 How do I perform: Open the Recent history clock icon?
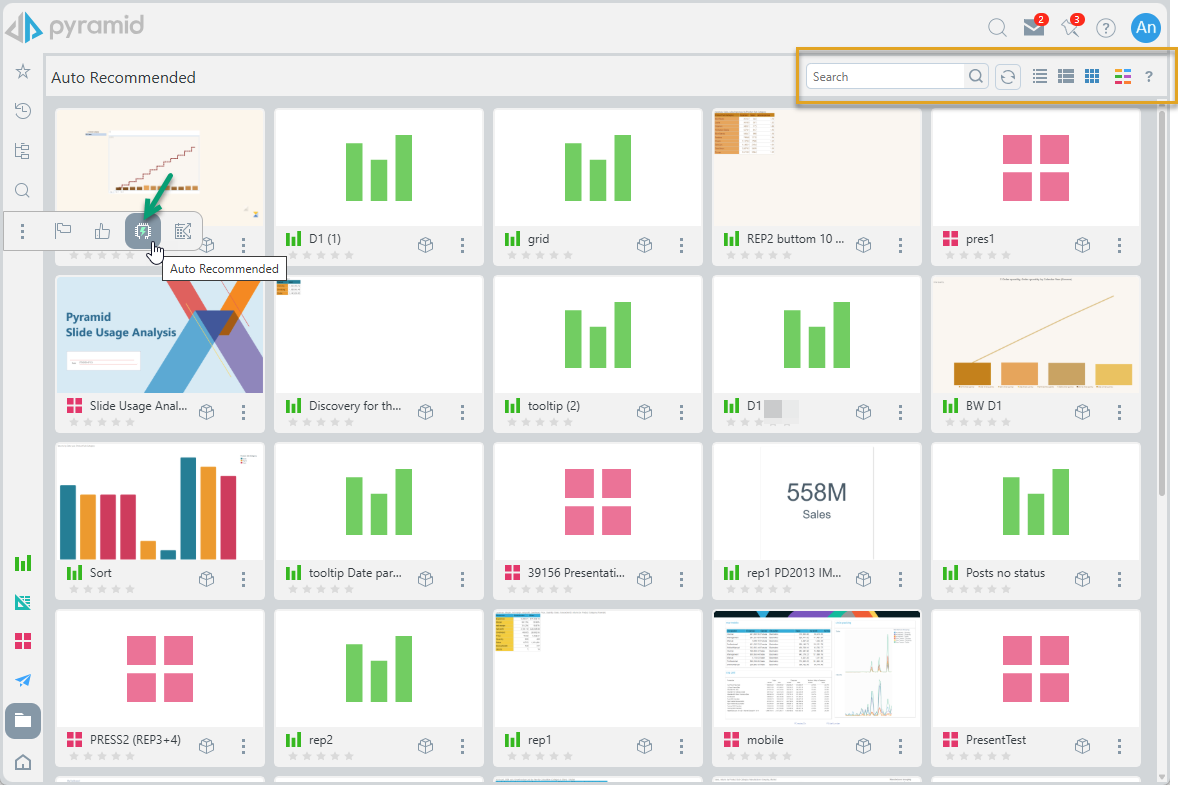point(22,111)
